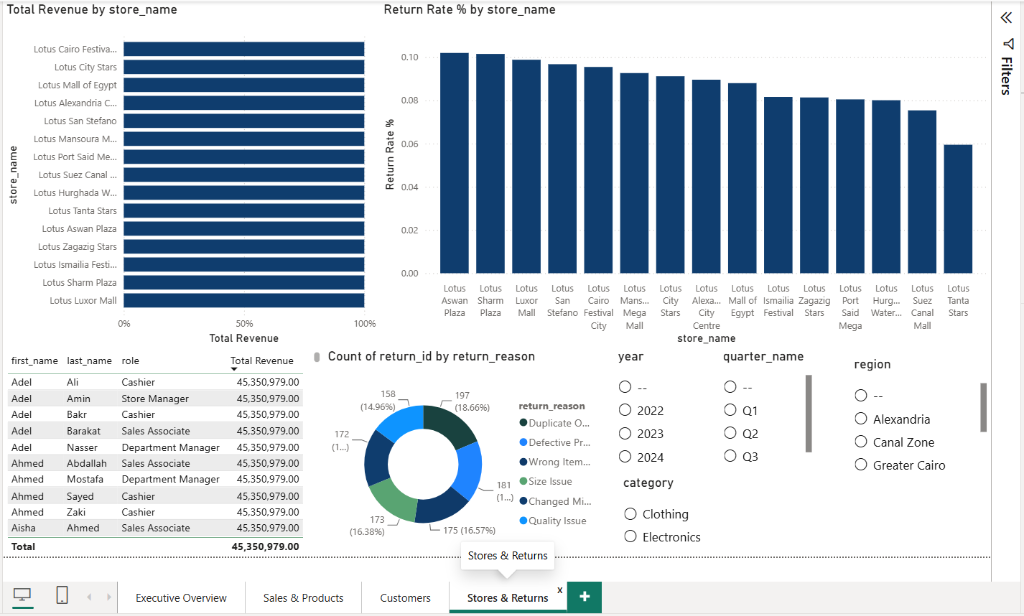Screen dimensions: 1024x616
Task: Click the last_name column header
Action: (x=89, y=361)
